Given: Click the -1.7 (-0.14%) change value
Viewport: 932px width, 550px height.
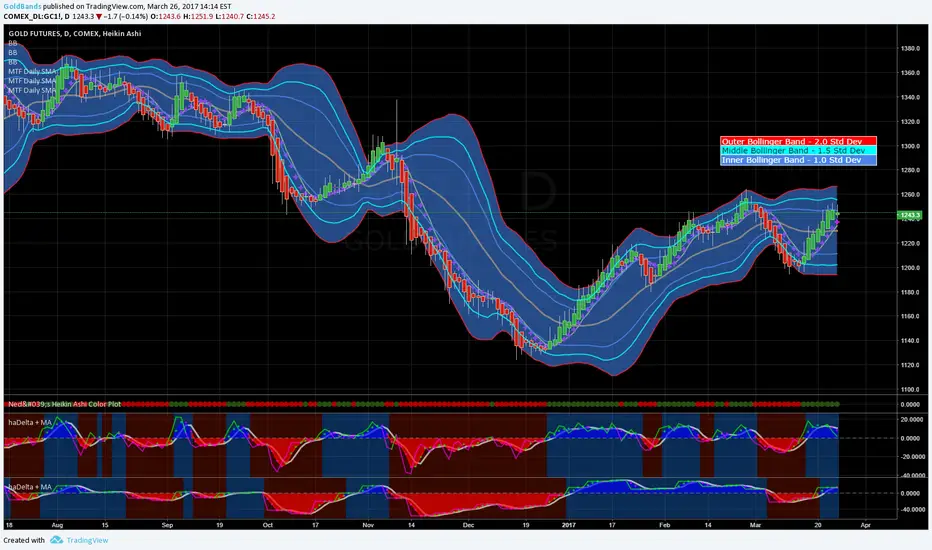Looking at the screenshot, I should 126,17.
